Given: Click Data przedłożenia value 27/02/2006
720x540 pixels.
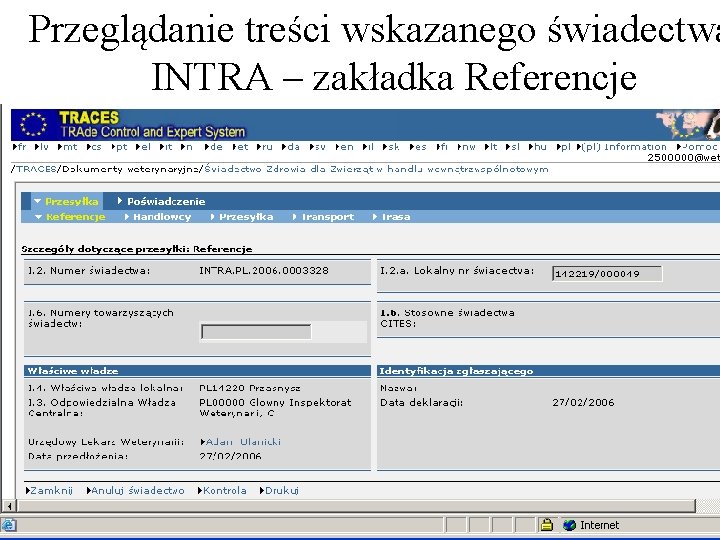Looking at the screenshot, I should tap(231, 456).
